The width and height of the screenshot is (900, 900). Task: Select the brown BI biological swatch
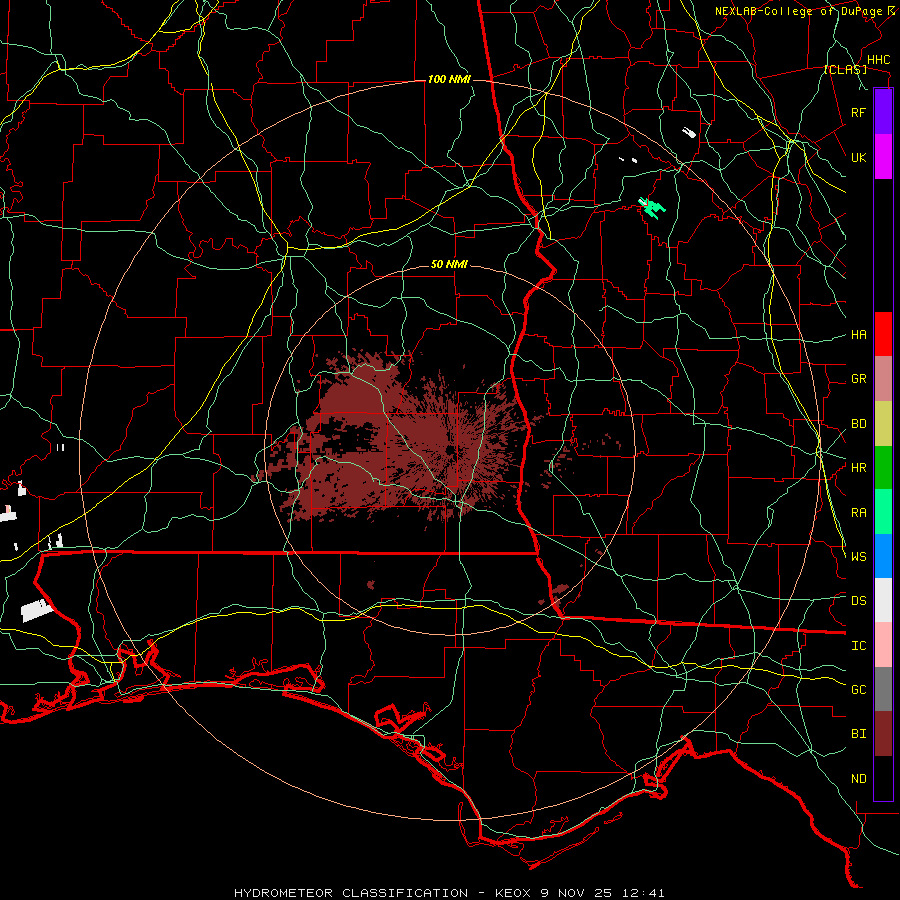[x=883, y=734]
